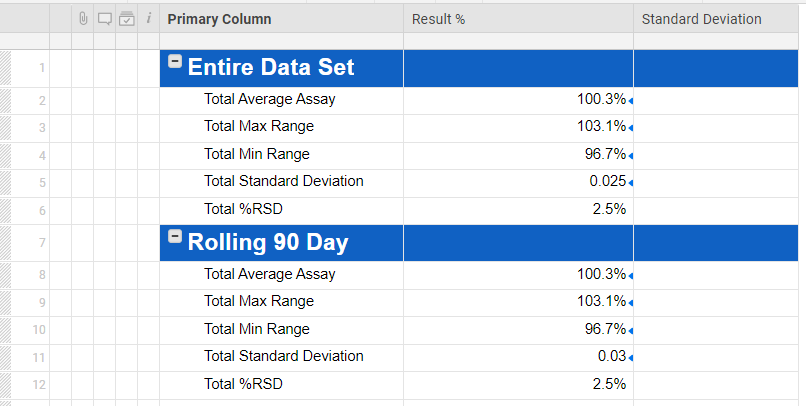Click the 0.03 result cell in row 11
Viewport: 806px width, 406px height.
pyautogui.click(x=611, y=357)
